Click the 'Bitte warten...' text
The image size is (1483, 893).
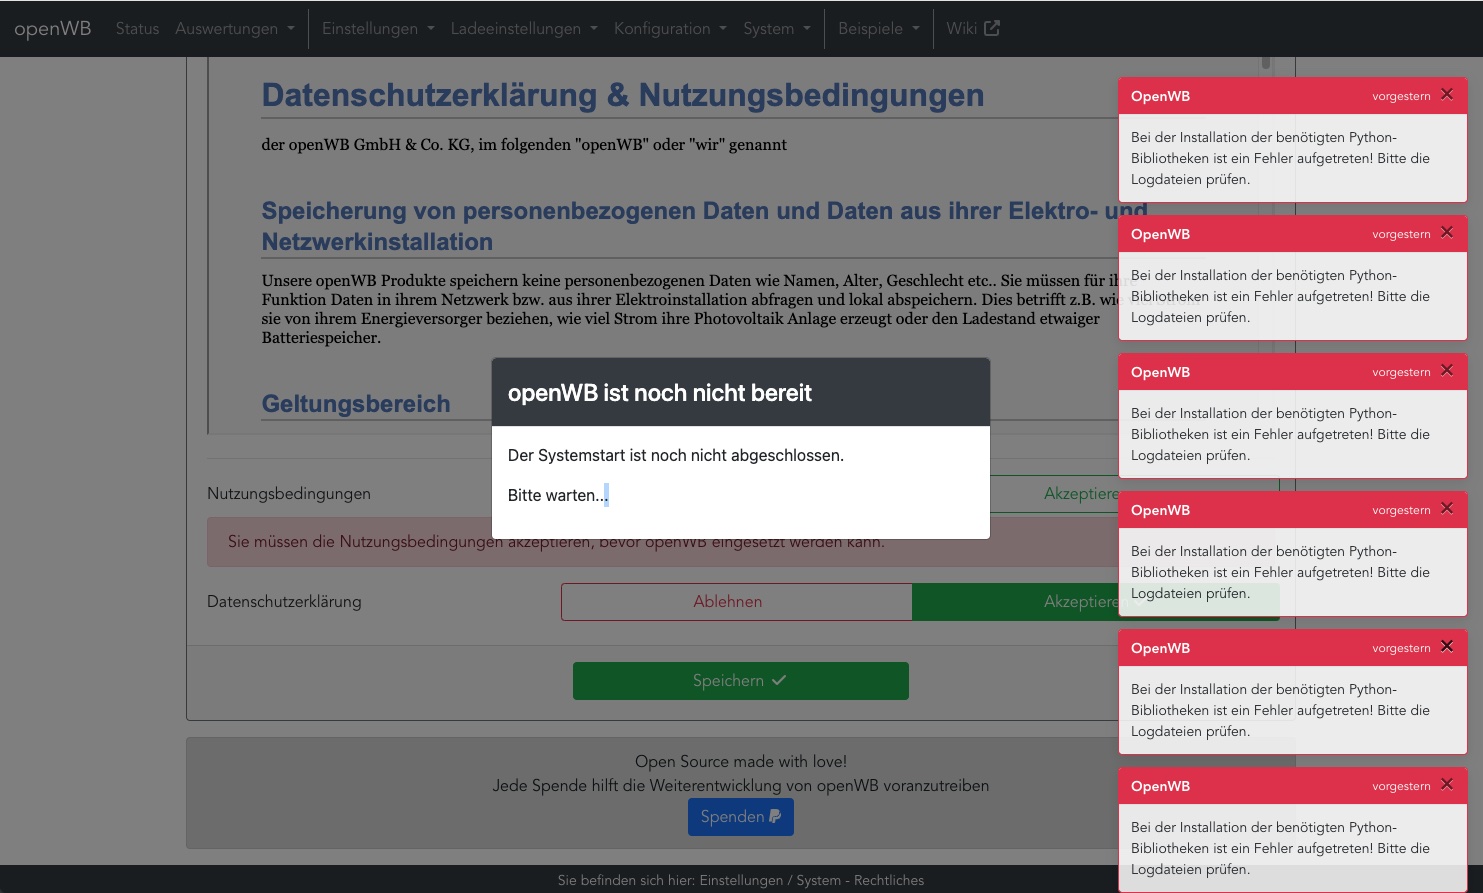pyautogui.click(x=557, y=495)
